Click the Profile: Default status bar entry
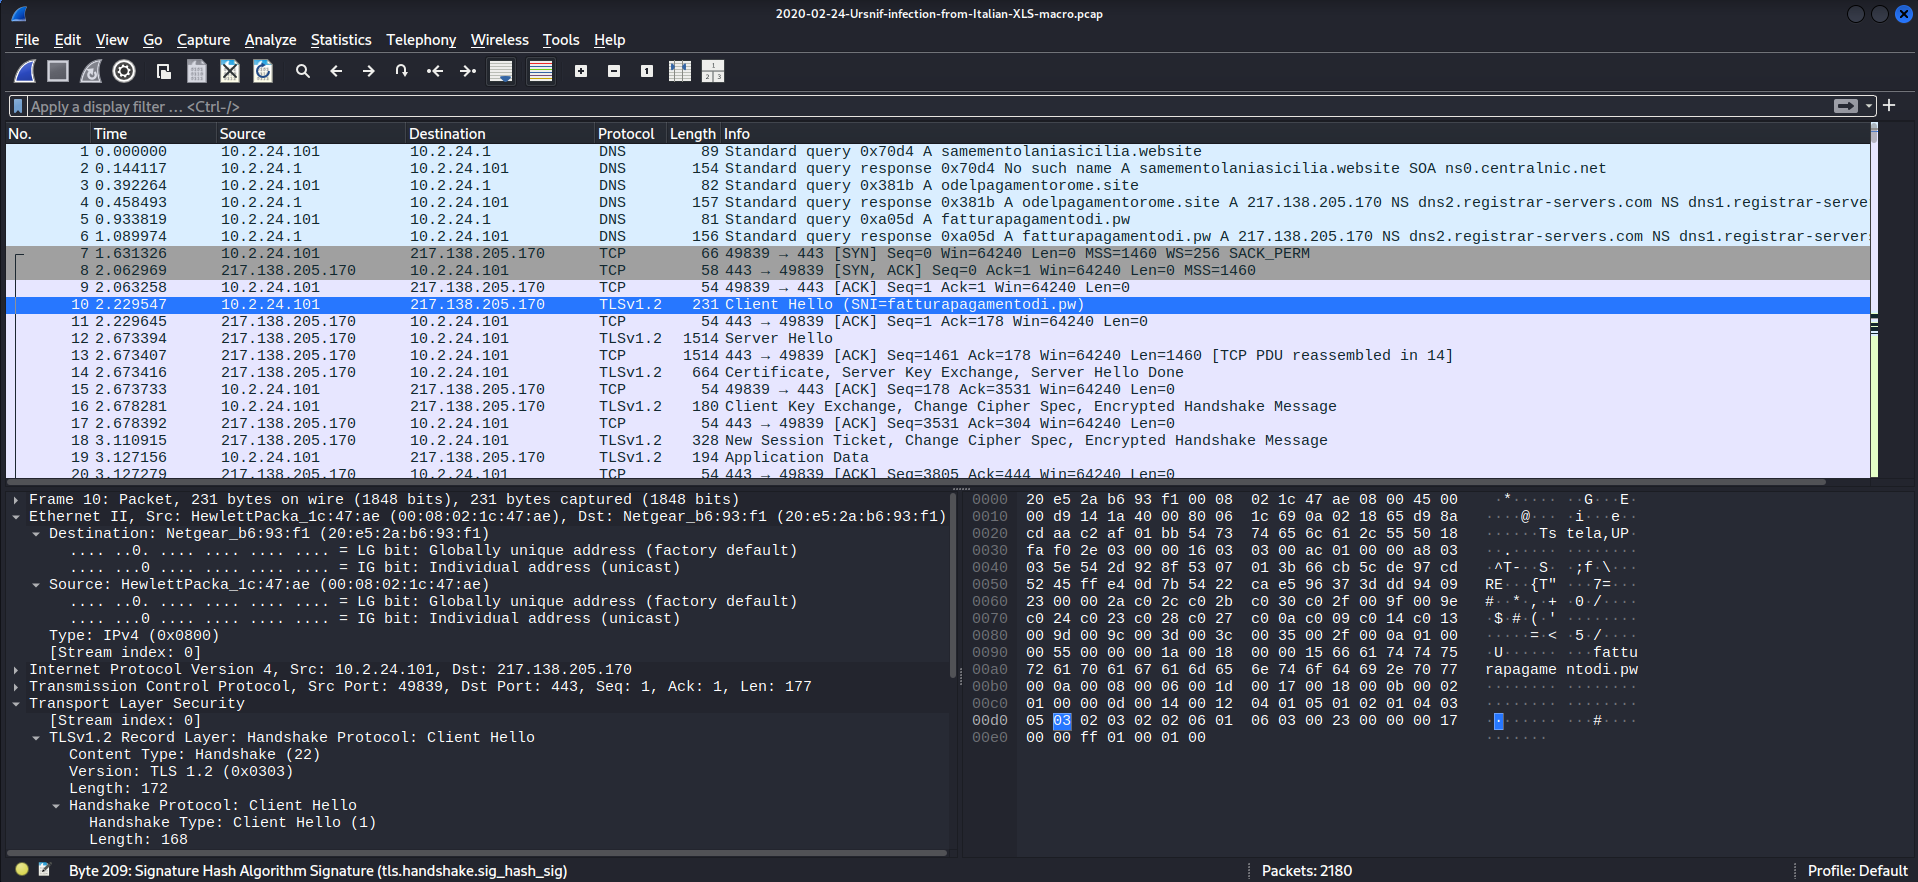 tap(1857, 871)
